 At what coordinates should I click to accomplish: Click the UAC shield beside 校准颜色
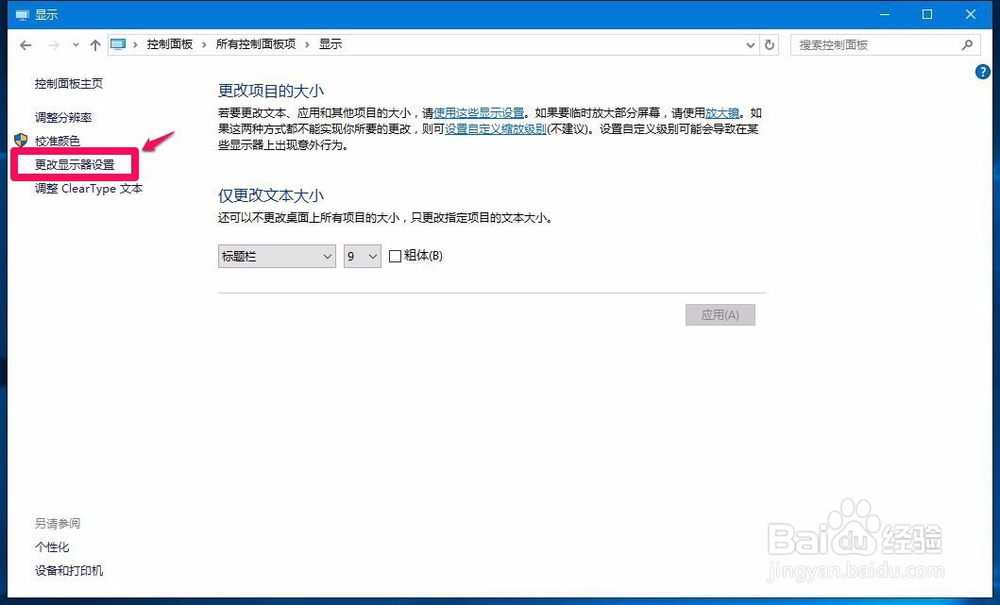tap(18, 140)
